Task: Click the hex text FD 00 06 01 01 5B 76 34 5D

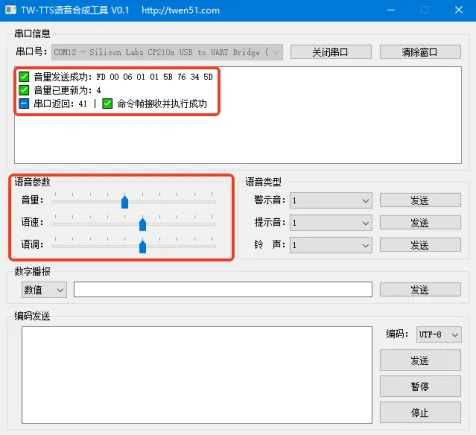Action: [154, 77]
